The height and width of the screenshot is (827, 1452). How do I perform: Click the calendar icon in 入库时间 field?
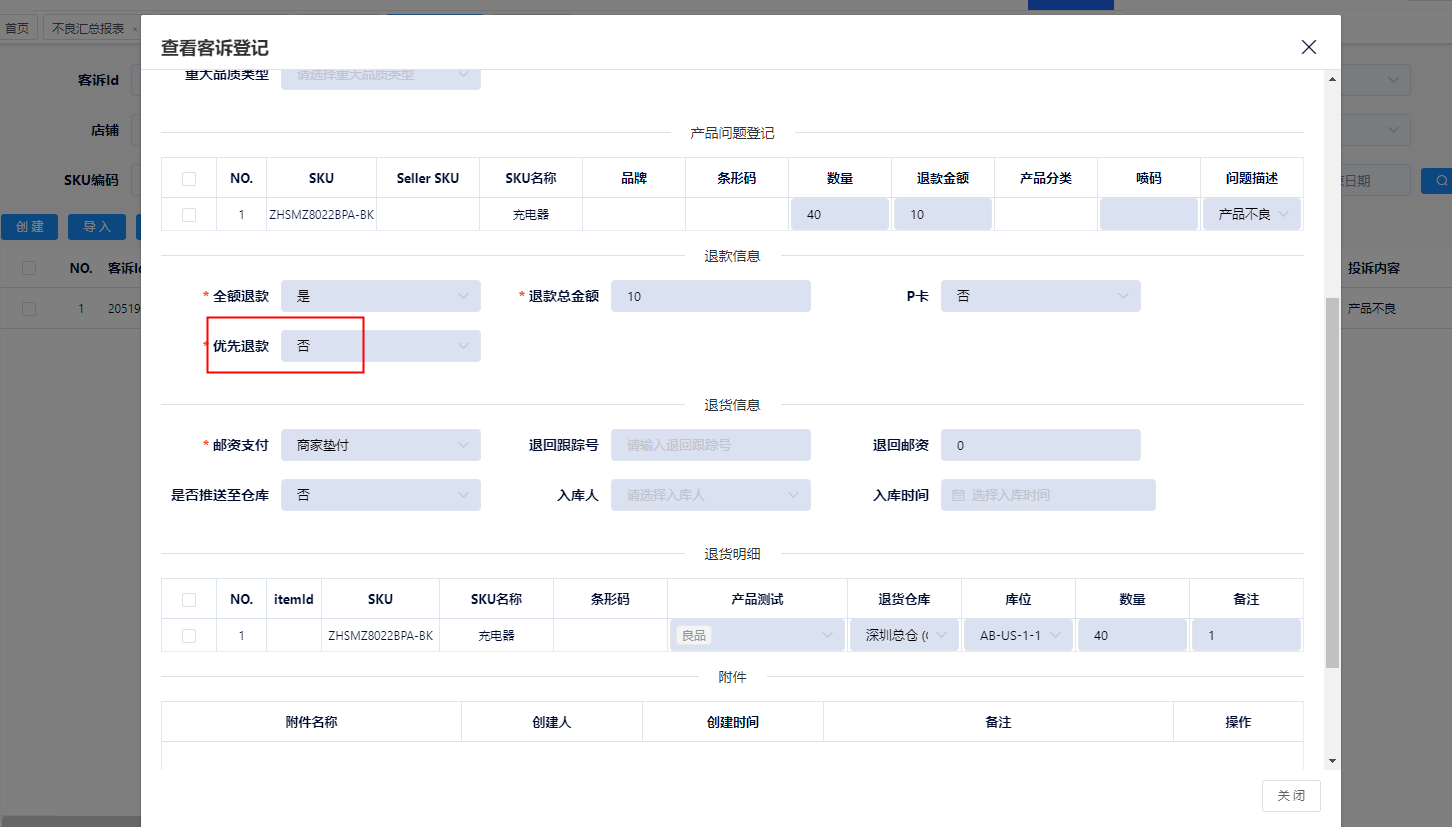(x=958, y=495)
